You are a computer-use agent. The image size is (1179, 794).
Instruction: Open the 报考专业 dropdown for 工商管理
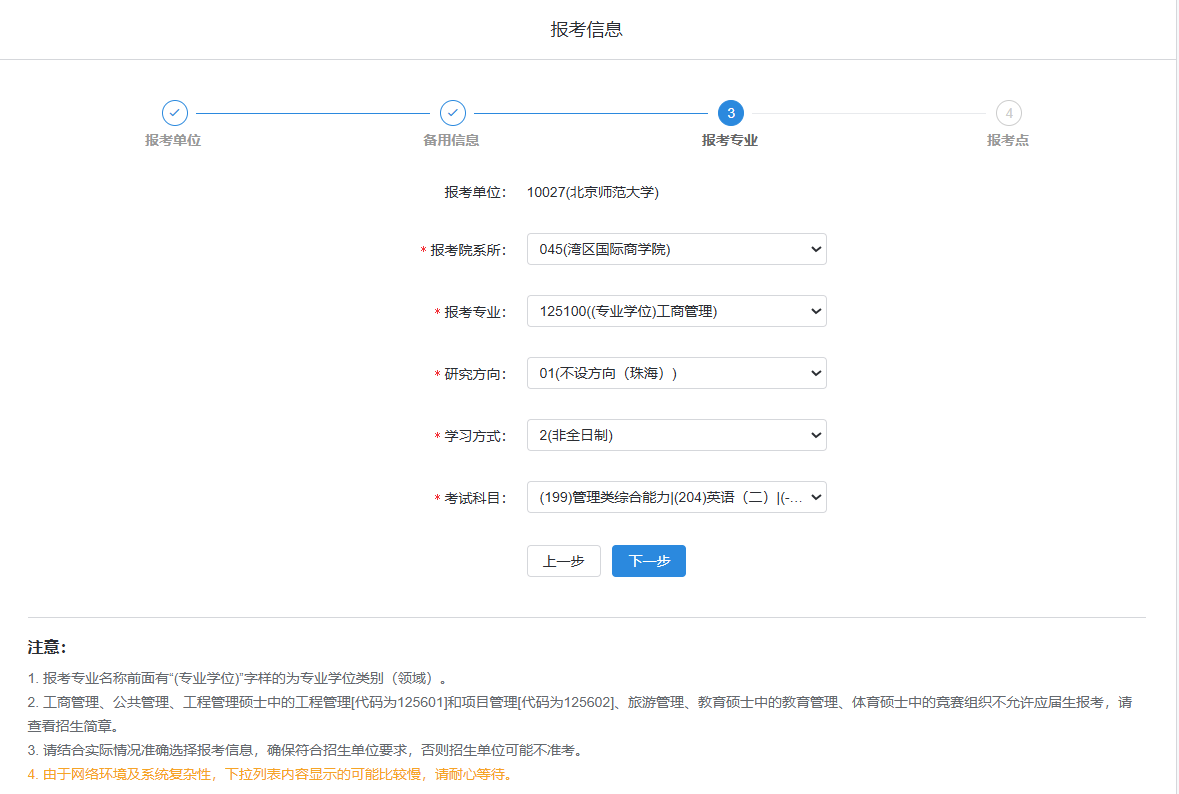(x=676, y=311)
